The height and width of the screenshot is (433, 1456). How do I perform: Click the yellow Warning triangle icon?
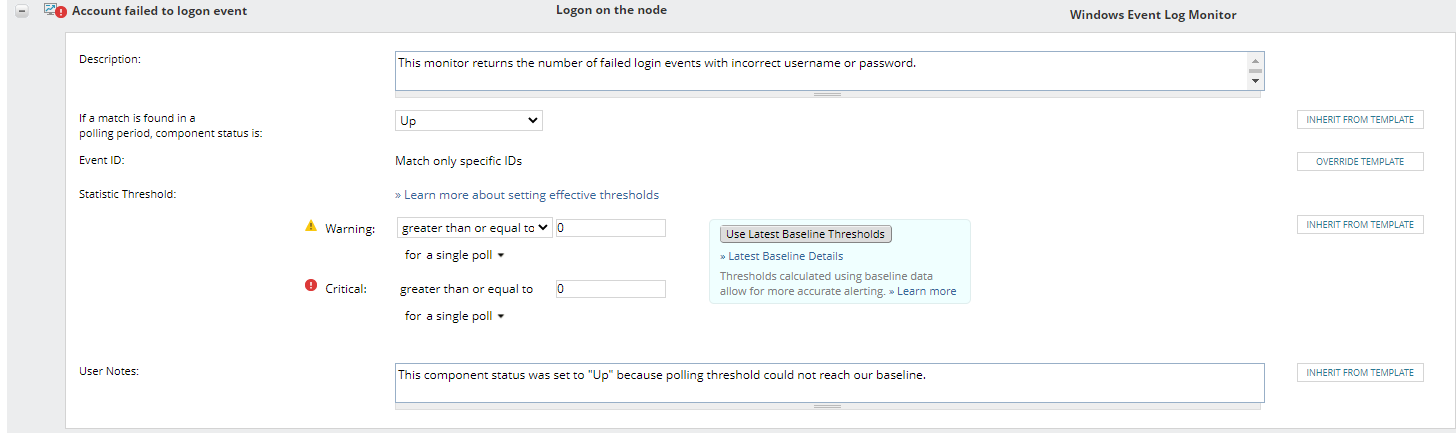pyautogui.click(x=310, y=227)
